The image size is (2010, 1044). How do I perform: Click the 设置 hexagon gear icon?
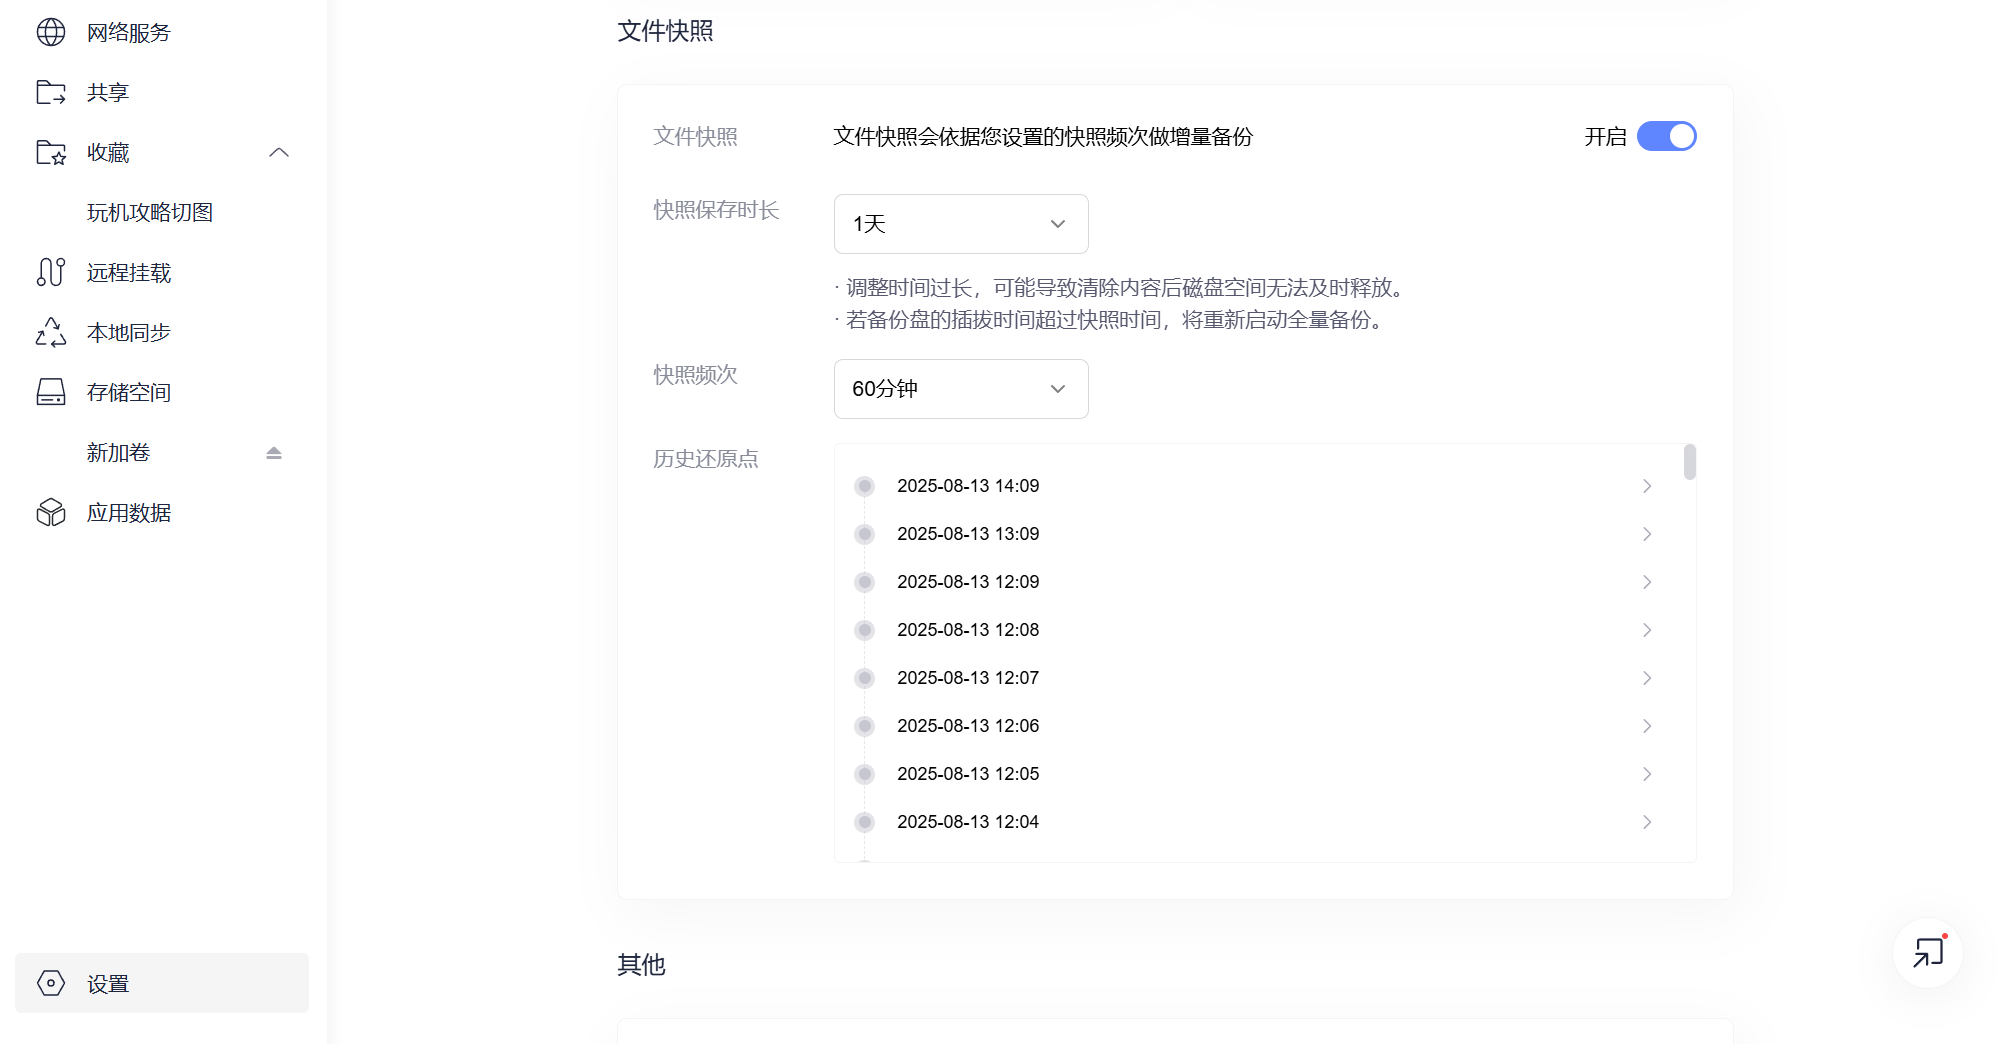click(51, 983)
